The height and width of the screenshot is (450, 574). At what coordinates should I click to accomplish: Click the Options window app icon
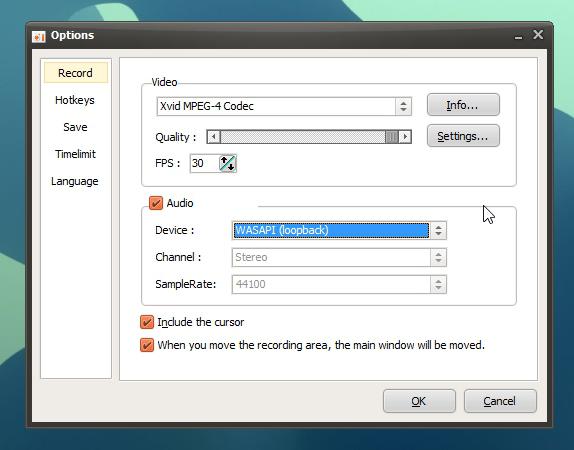click(38, 36)
